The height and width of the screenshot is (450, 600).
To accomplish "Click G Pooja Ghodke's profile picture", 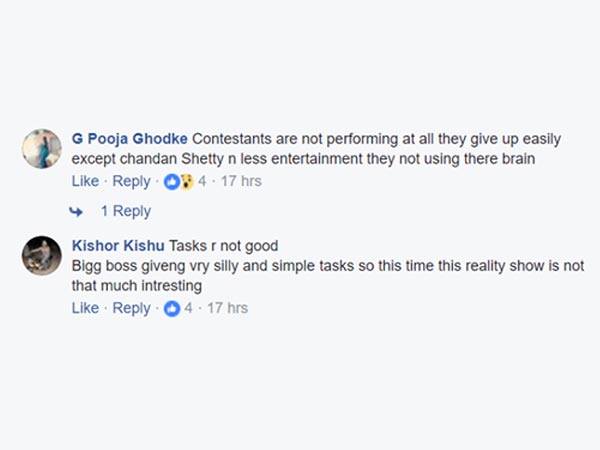I will [x=42, y=150].
